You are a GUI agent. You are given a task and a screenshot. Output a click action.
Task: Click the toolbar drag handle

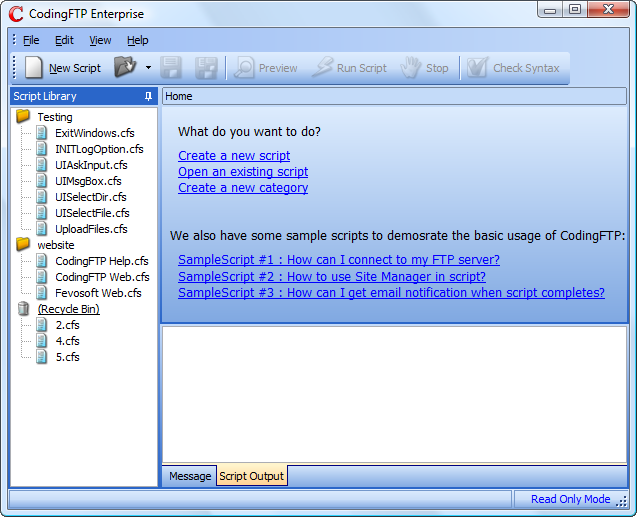(x=15, y=67)
